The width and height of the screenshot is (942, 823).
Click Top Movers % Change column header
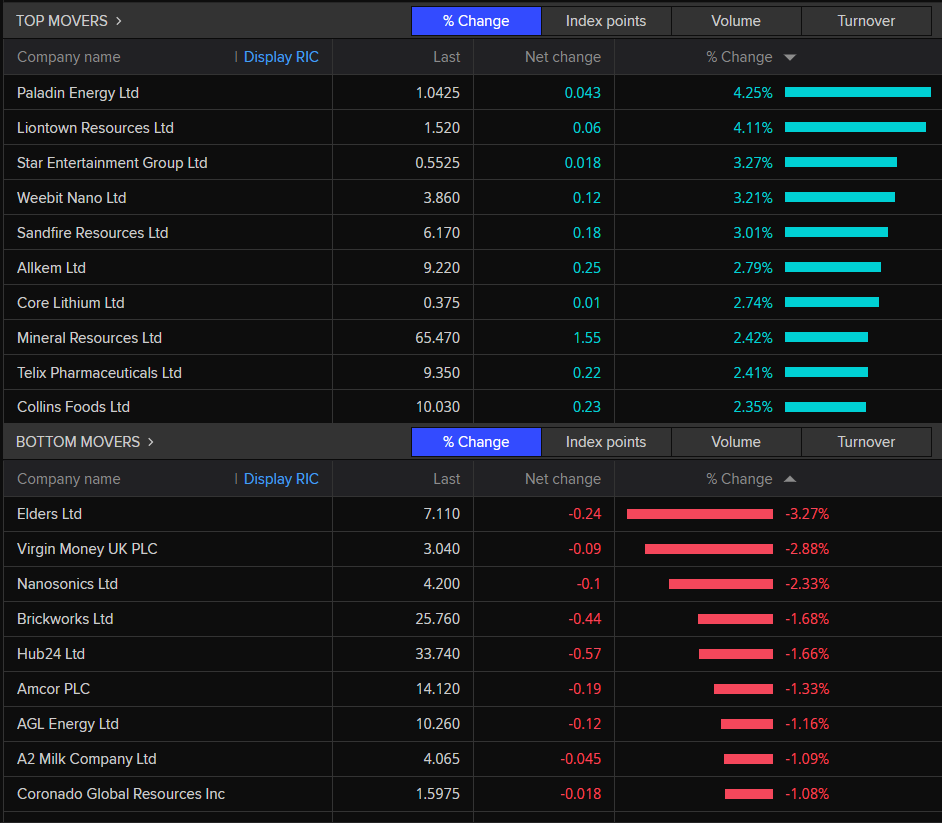click(739, 57)
